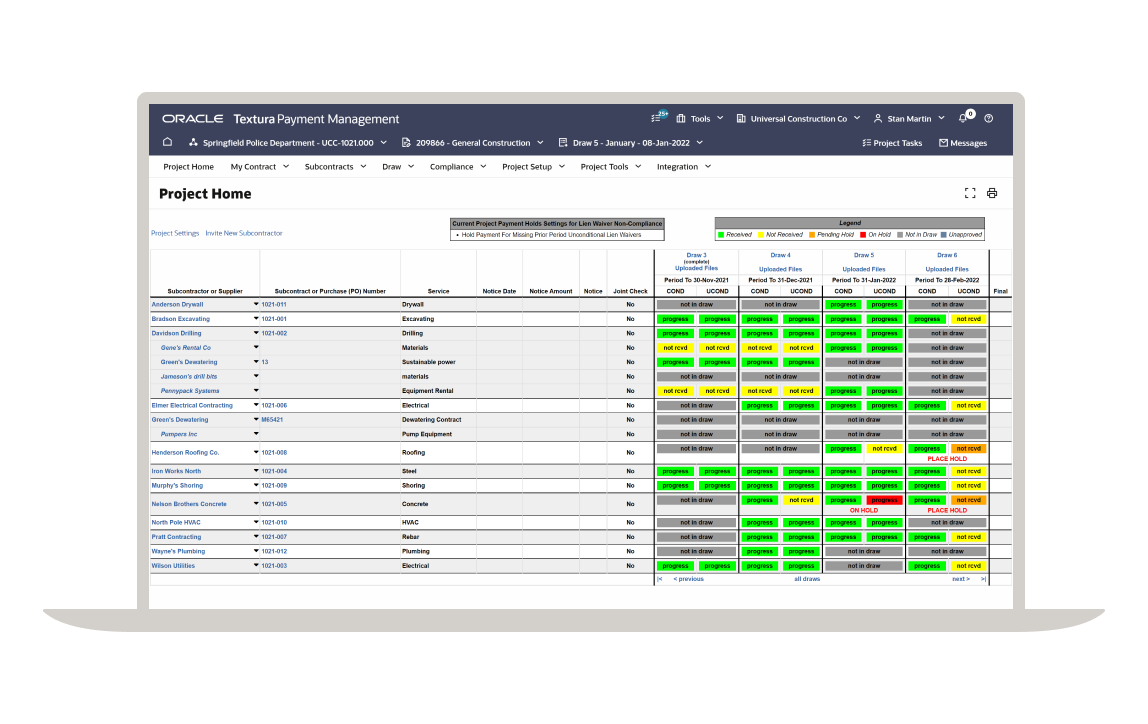Screen dimensions: 1148x724
Task: Open the notifications bell
Action: 961,118
